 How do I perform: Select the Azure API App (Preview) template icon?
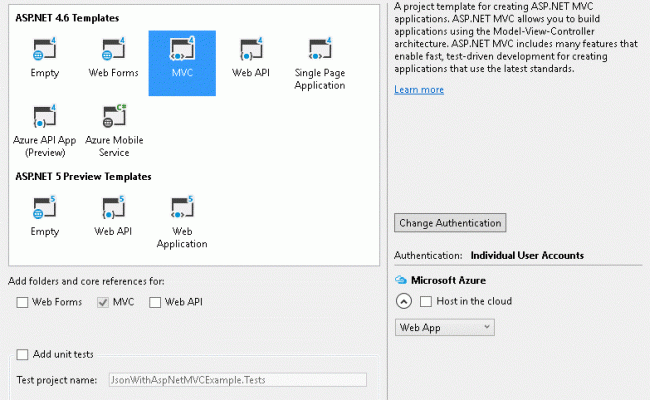pyautogui.click(x=44, y=116)
